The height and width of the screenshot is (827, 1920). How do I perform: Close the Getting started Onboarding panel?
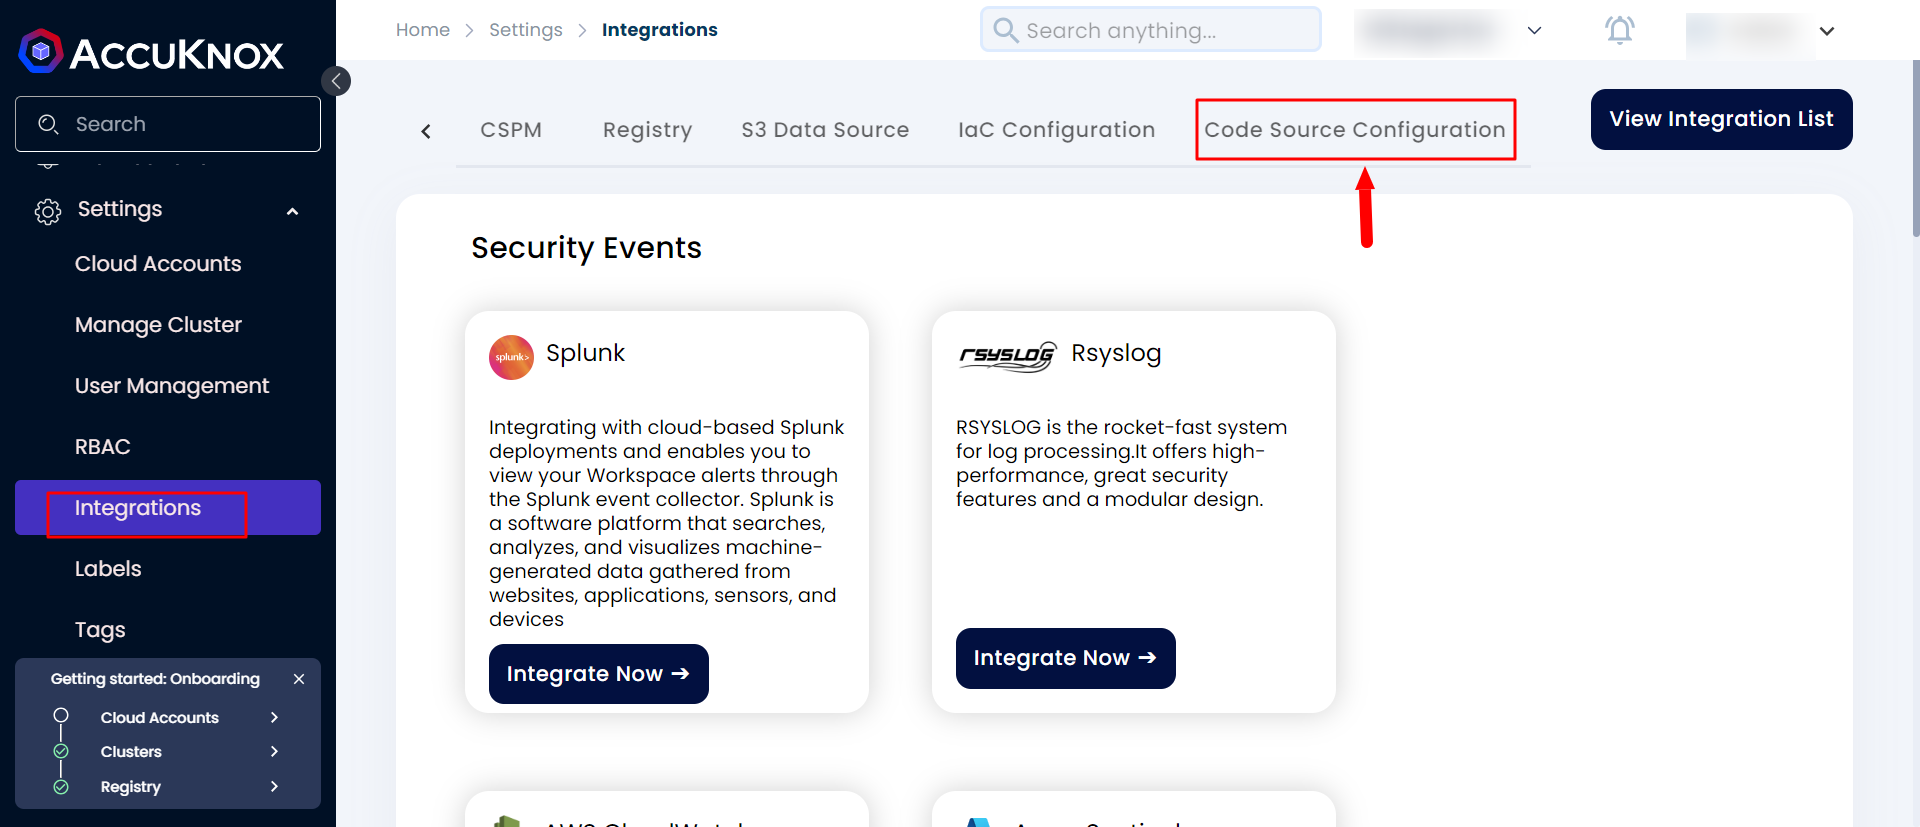coord(299,679)
